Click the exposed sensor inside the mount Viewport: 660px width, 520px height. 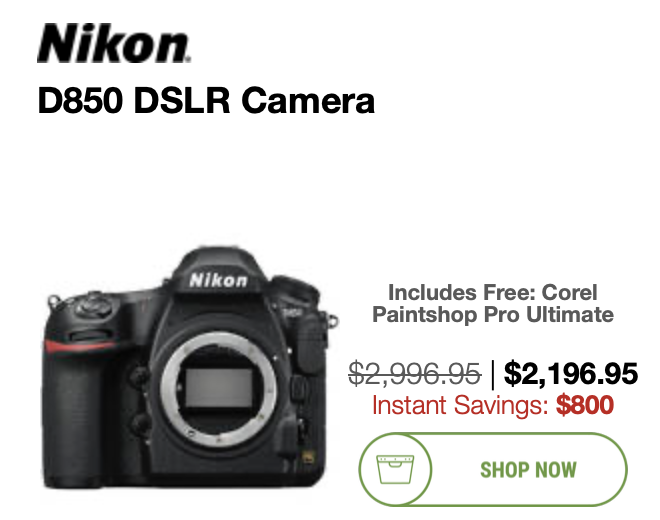click(218, 388)
